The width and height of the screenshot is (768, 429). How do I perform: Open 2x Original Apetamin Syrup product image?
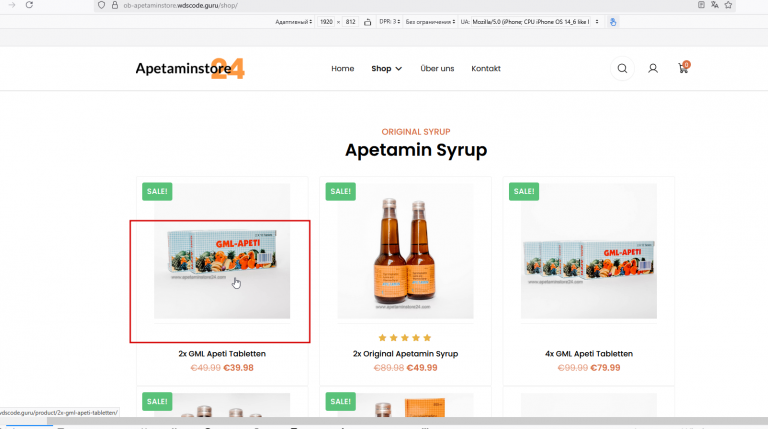pos(406,251)
